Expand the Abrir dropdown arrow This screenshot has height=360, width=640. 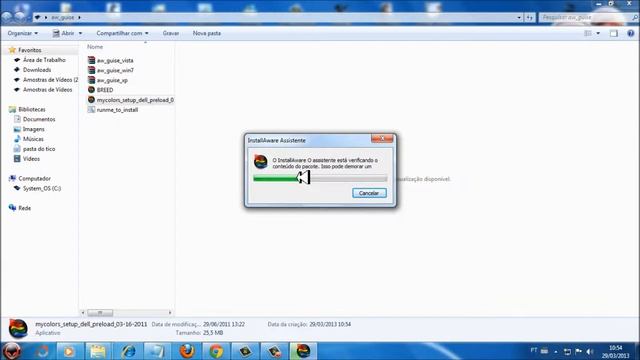[80, 33]
